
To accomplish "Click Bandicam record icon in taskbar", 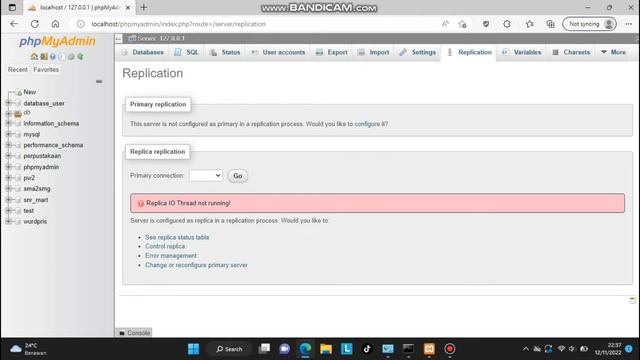I will tap(450, 349).
